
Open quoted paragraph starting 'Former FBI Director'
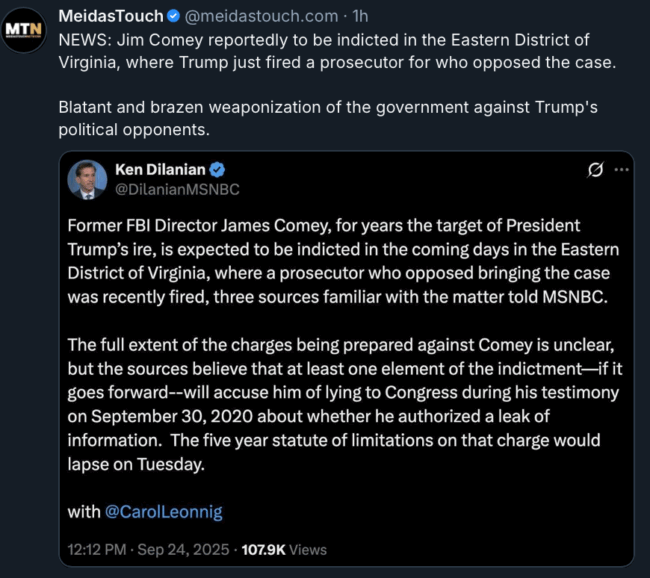pos(342,260)
